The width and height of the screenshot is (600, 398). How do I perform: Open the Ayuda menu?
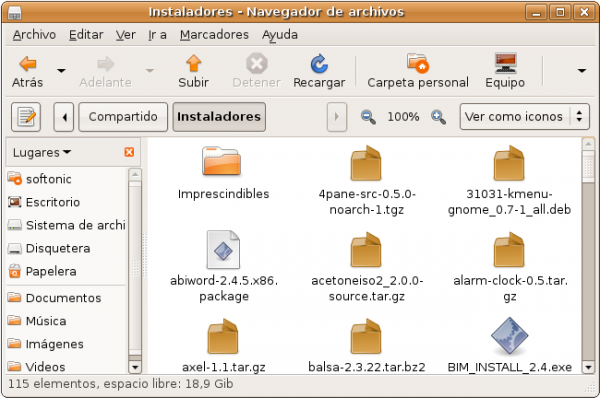click(280, 35)
